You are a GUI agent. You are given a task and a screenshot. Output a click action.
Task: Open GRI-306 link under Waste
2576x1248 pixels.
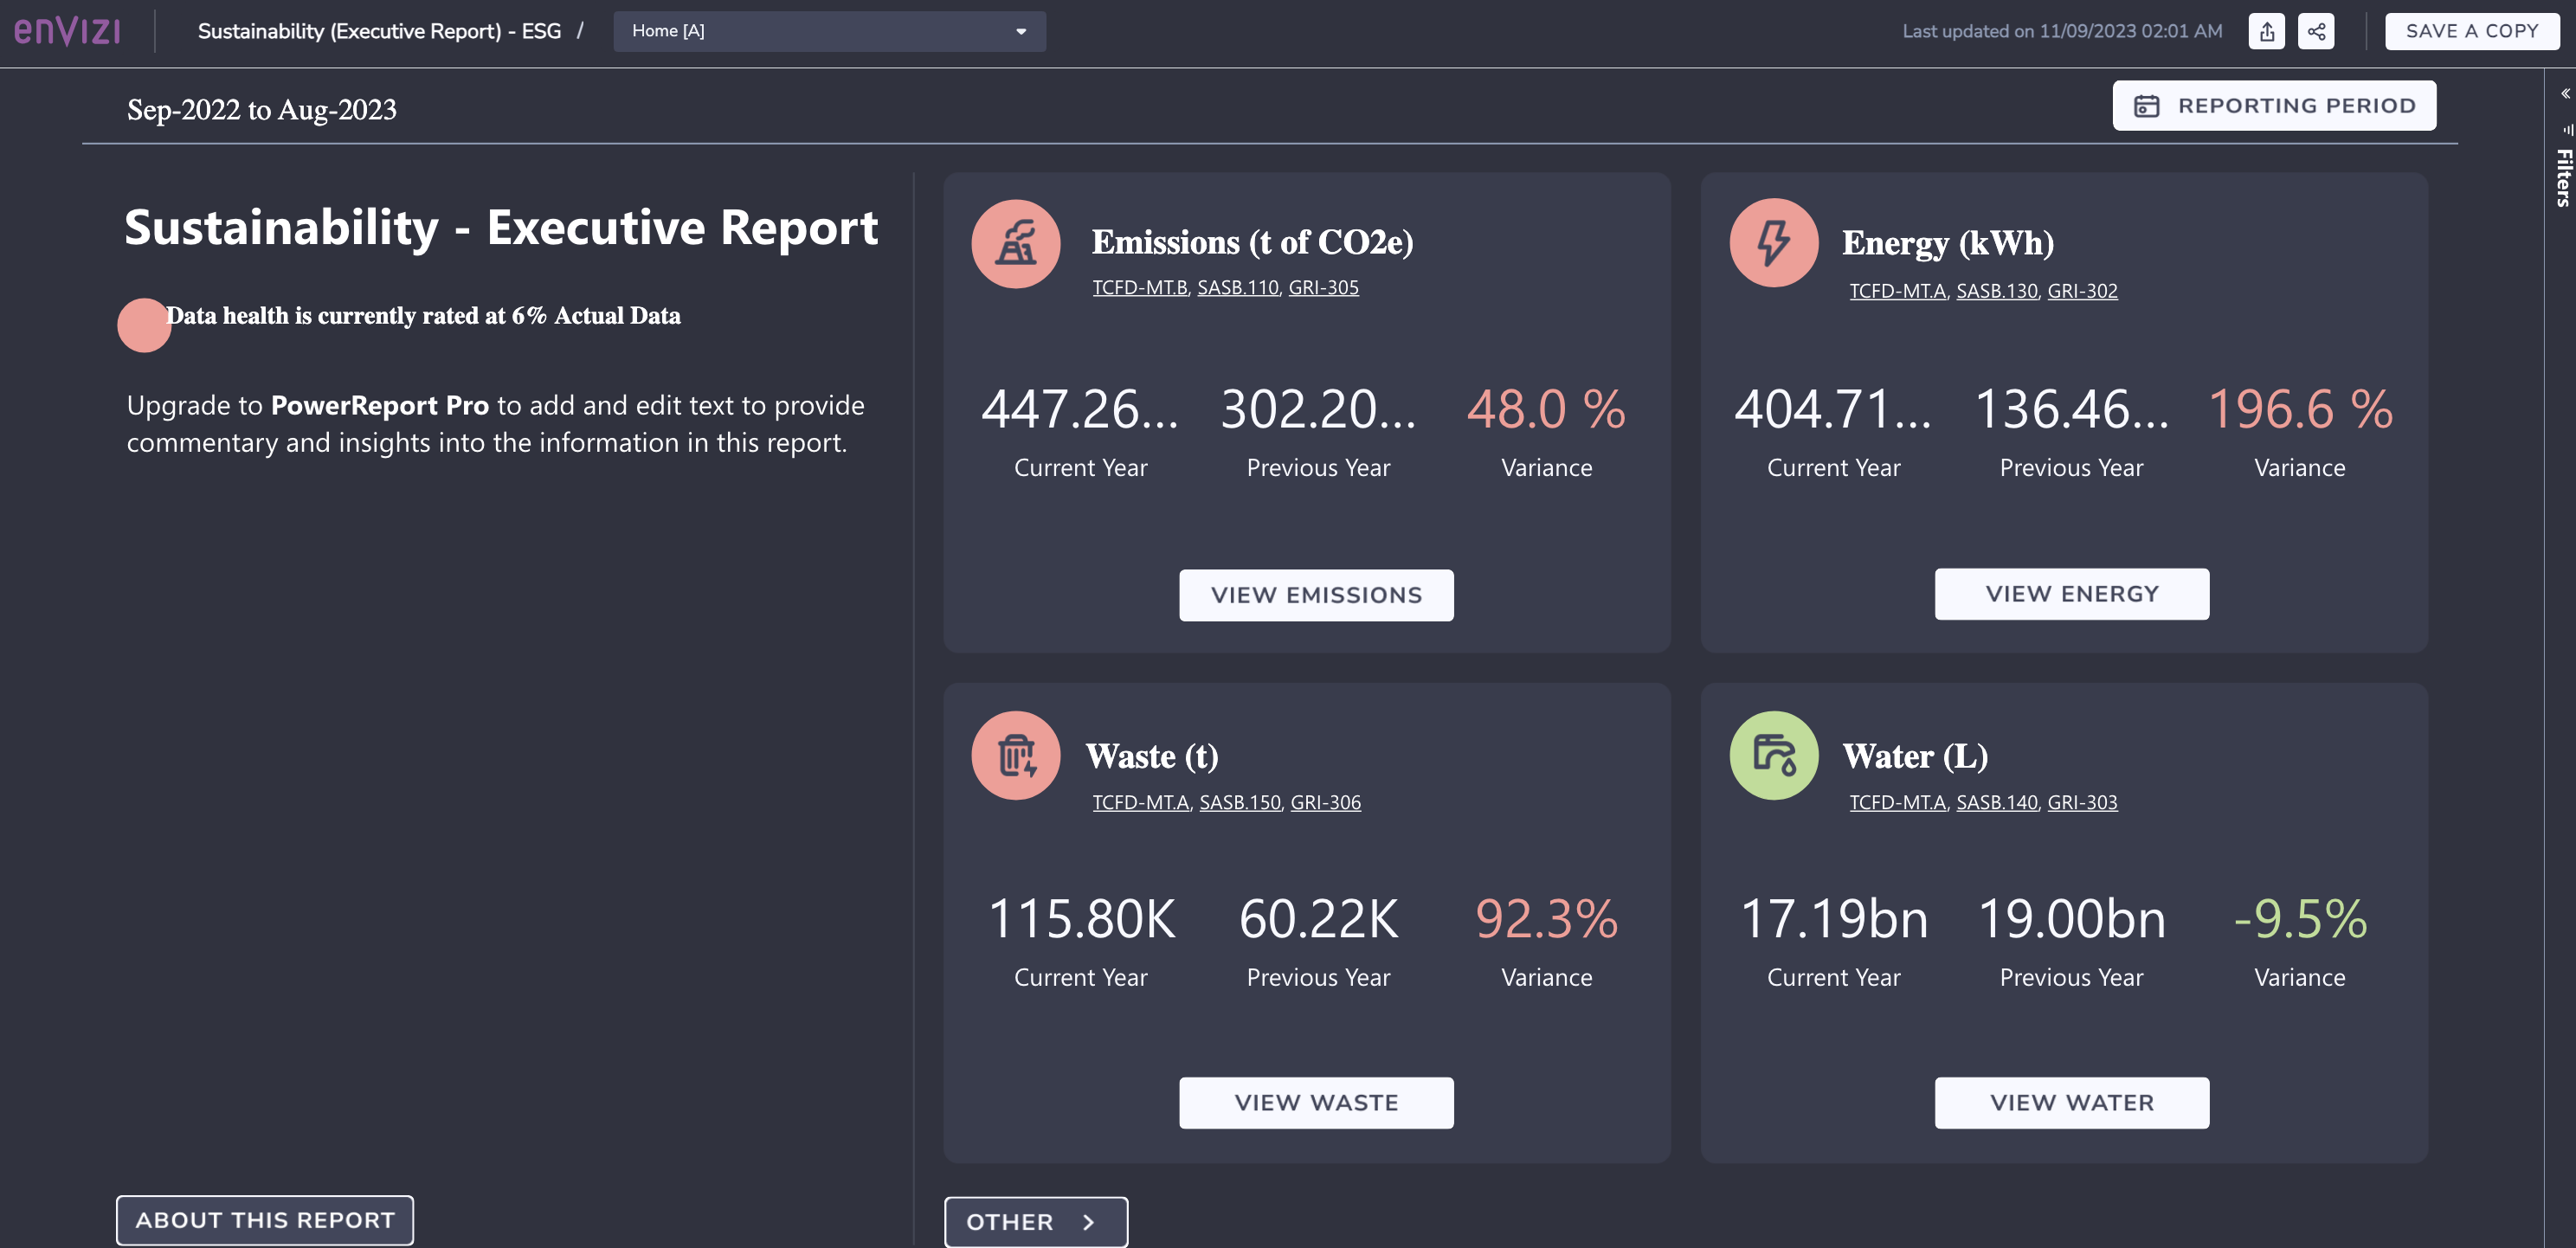tap(1325, 802)
